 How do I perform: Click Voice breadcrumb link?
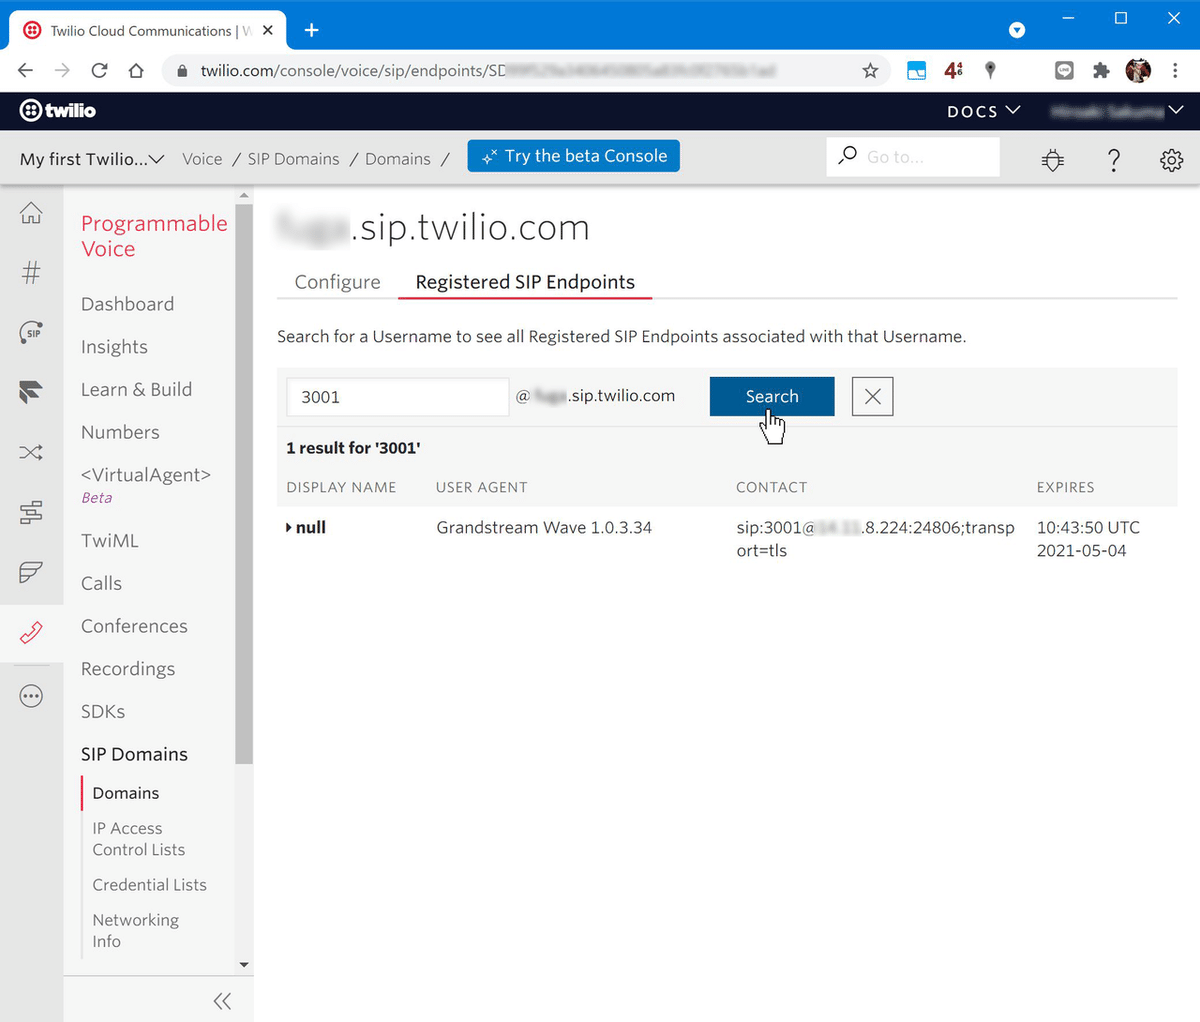(x=202, y=159)
